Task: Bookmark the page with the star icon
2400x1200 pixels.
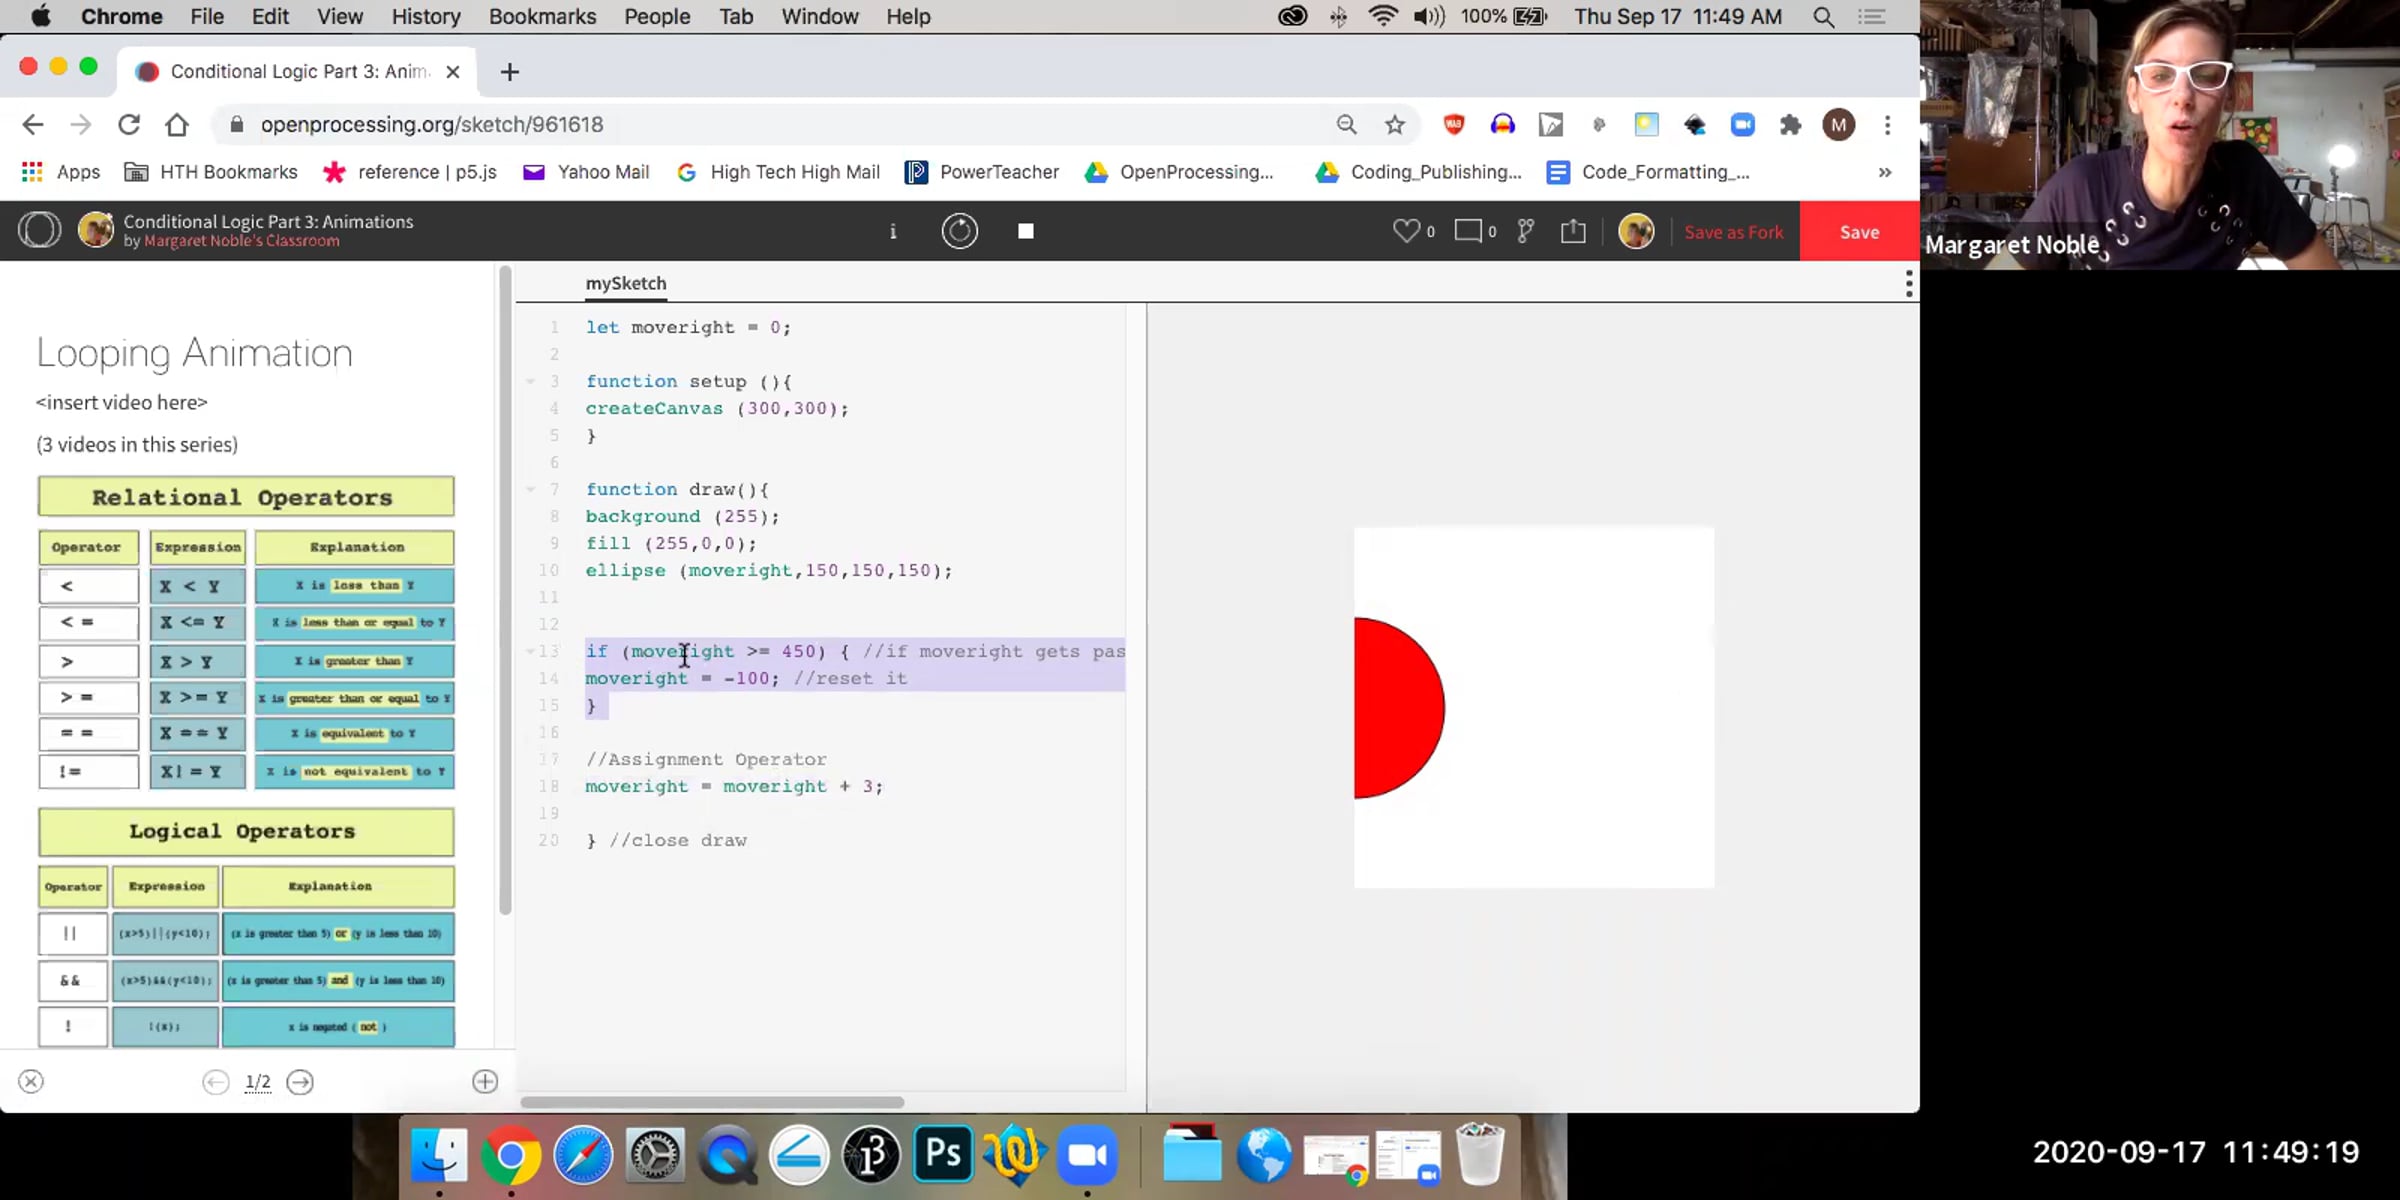Action: [x=1394, y=125]
